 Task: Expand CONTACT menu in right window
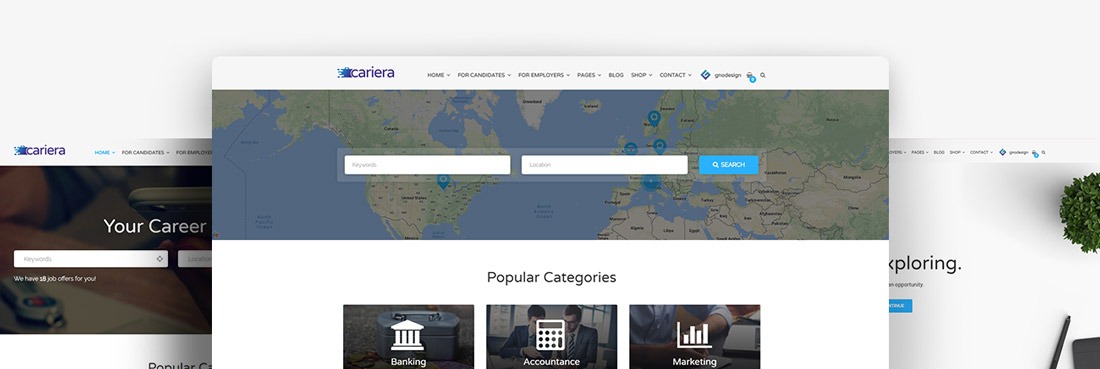click(981, 152)
